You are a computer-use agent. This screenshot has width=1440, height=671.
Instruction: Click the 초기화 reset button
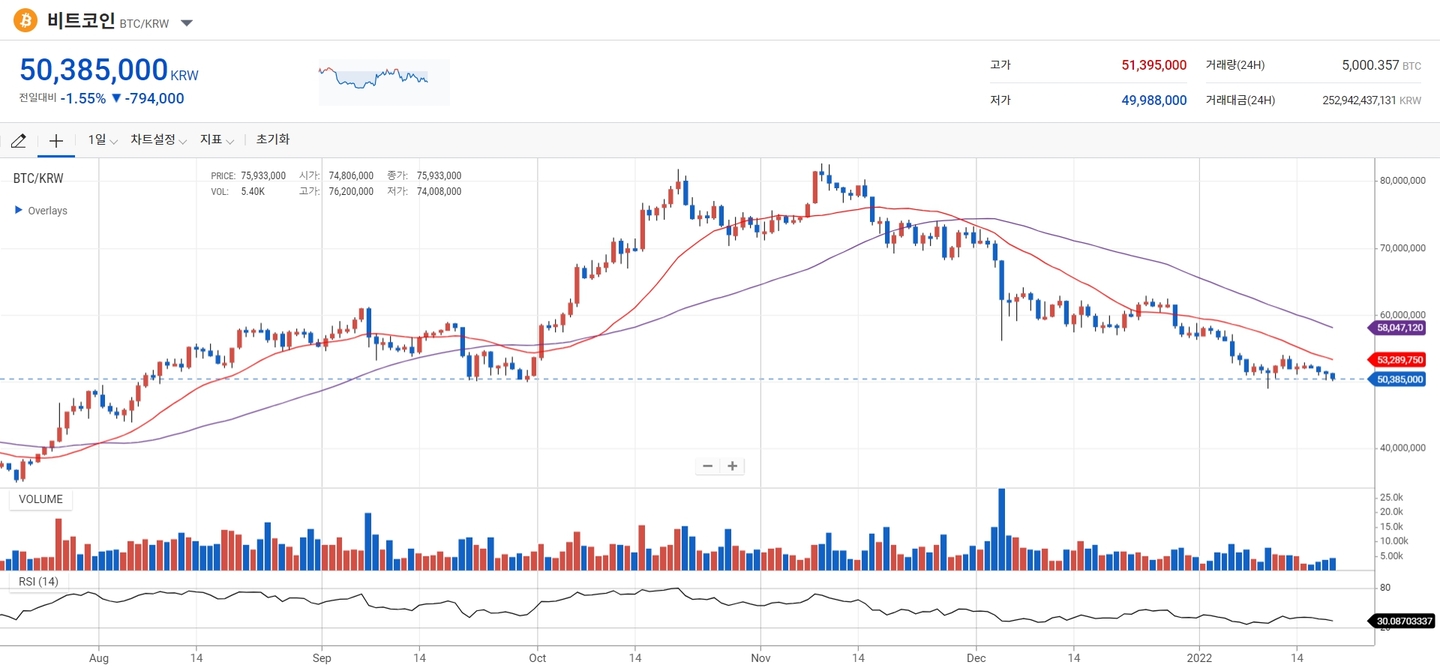tap(273, 140)
